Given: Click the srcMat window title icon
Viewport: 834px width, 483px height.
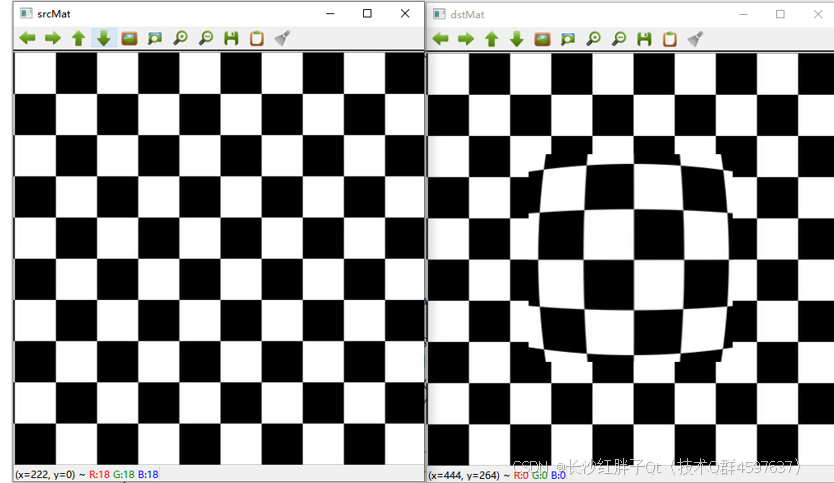Looking at the screenshot, I should coord(26,13).
